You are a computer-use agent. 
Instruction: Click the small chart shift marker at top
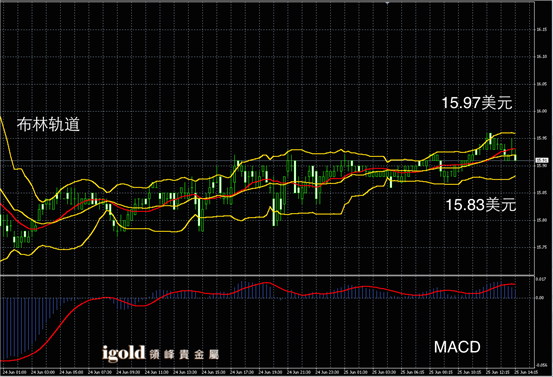[x=387, y=3]
